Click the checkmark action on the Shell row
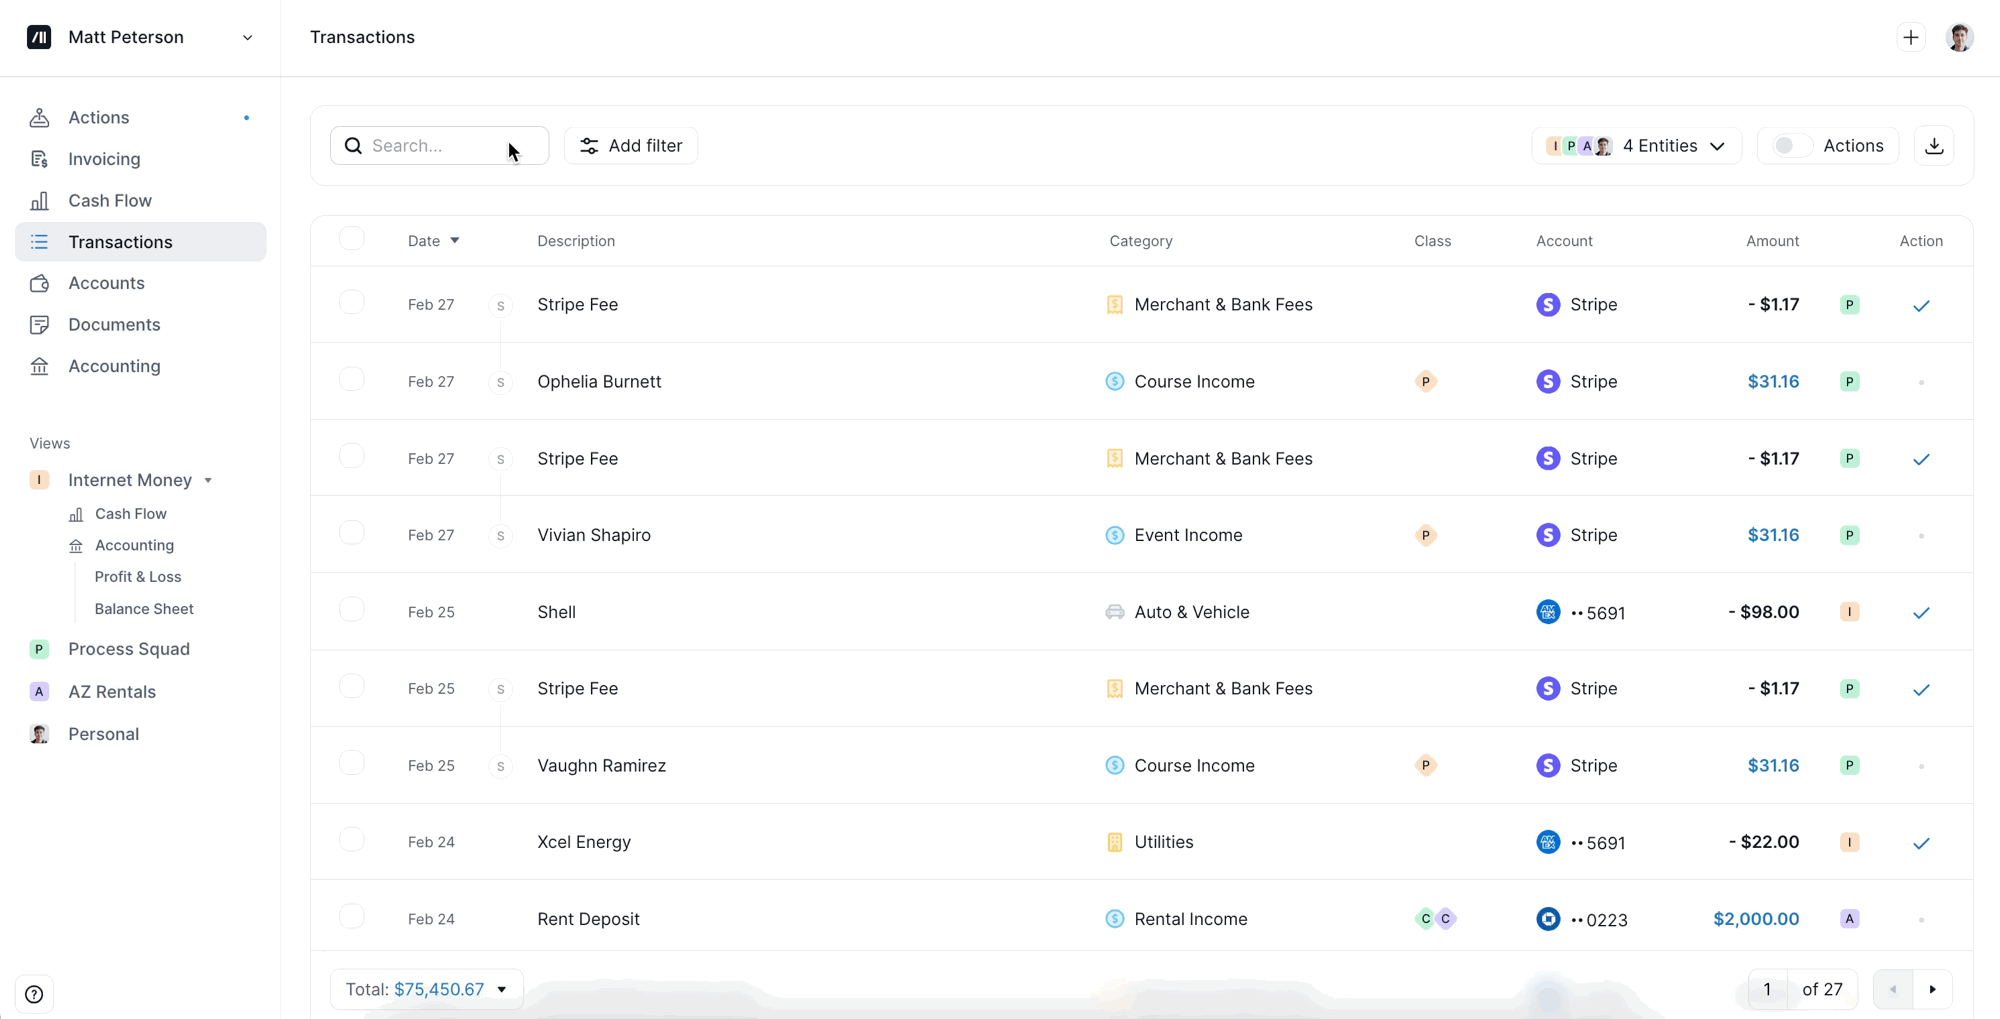 point(1920,613)
